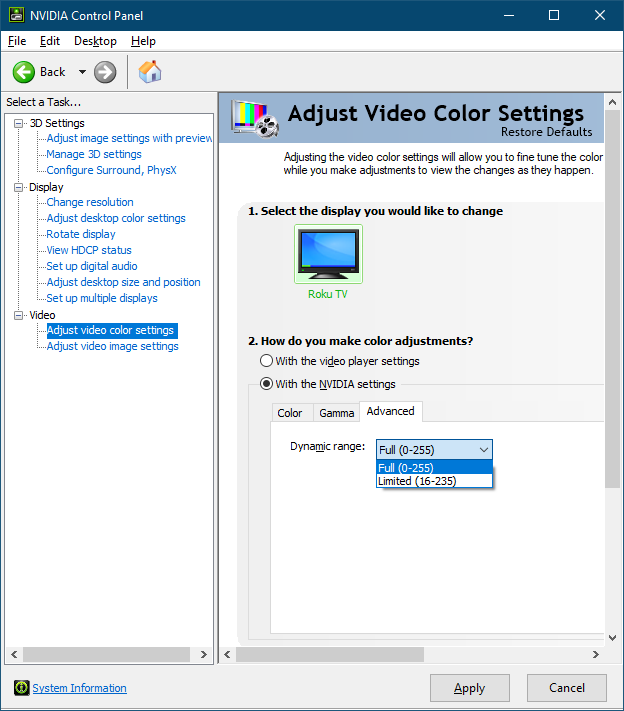Viewport: 624px width, 711px height.
Task: Open Adjust video image settings
Action: coord(112,346)
